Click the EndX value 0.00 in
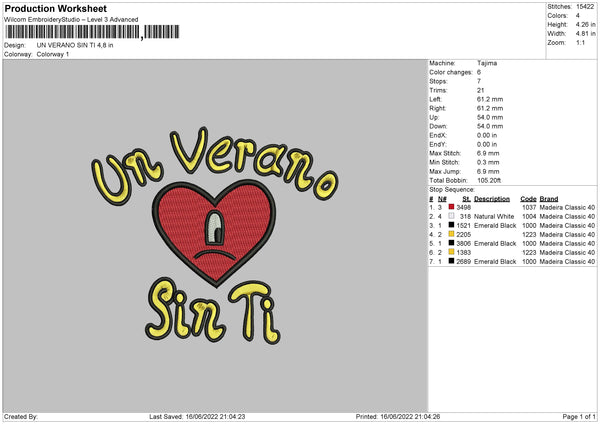This screenshot has height=424, width=600. pyautogui.click(x=487, y=135)
